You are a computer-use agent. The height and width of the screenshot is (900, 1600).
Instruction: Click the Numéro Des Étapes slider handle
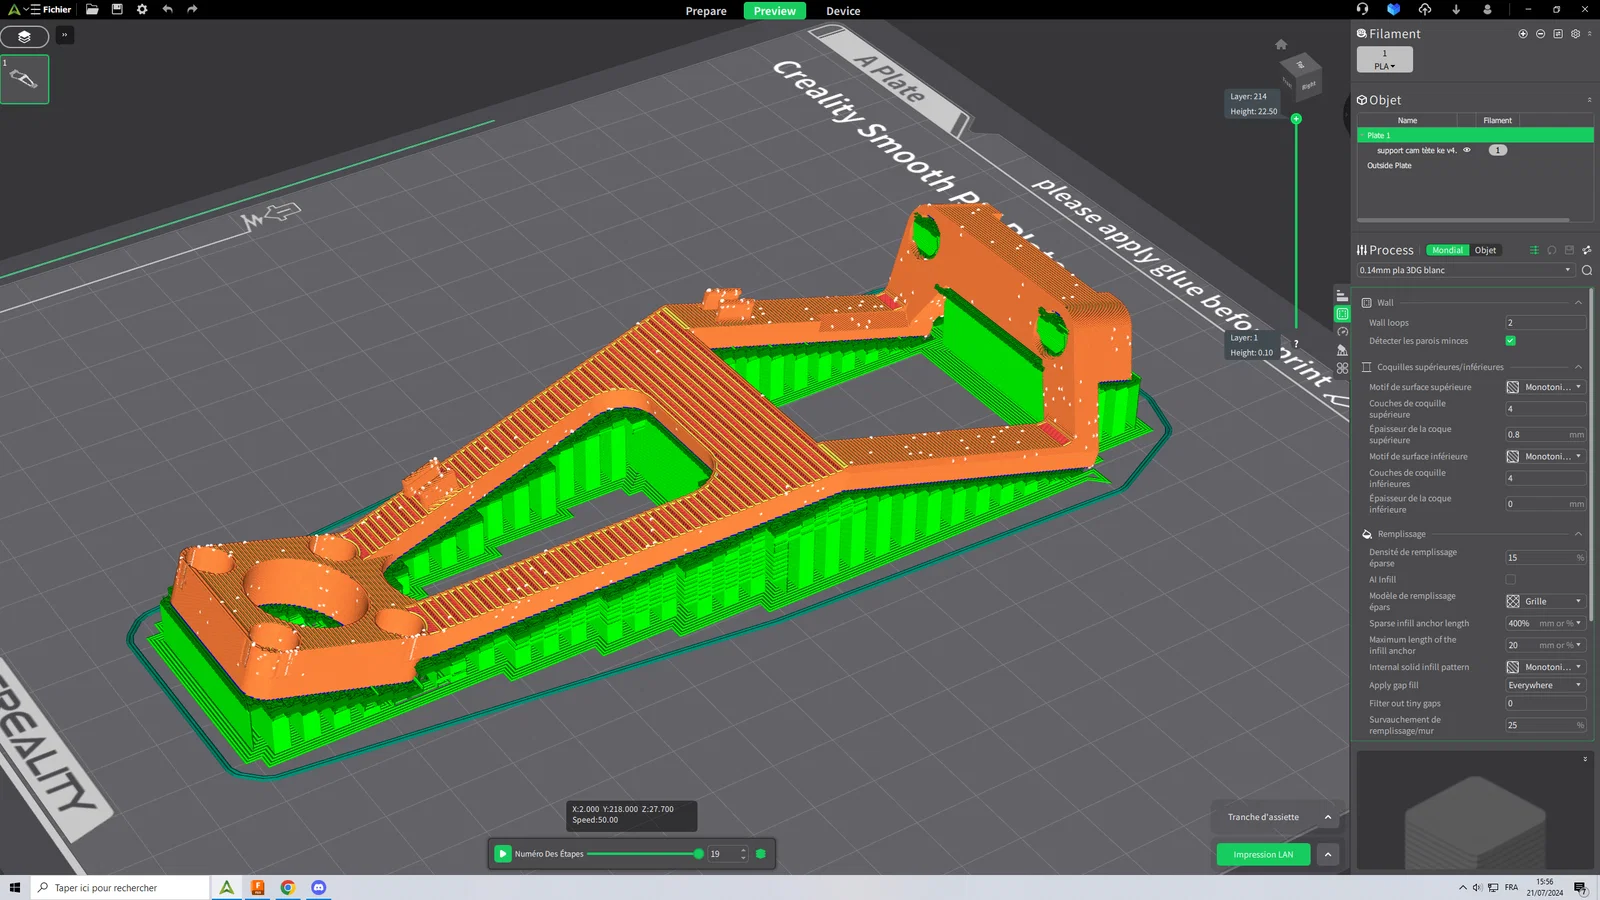[x=698, y=854]
